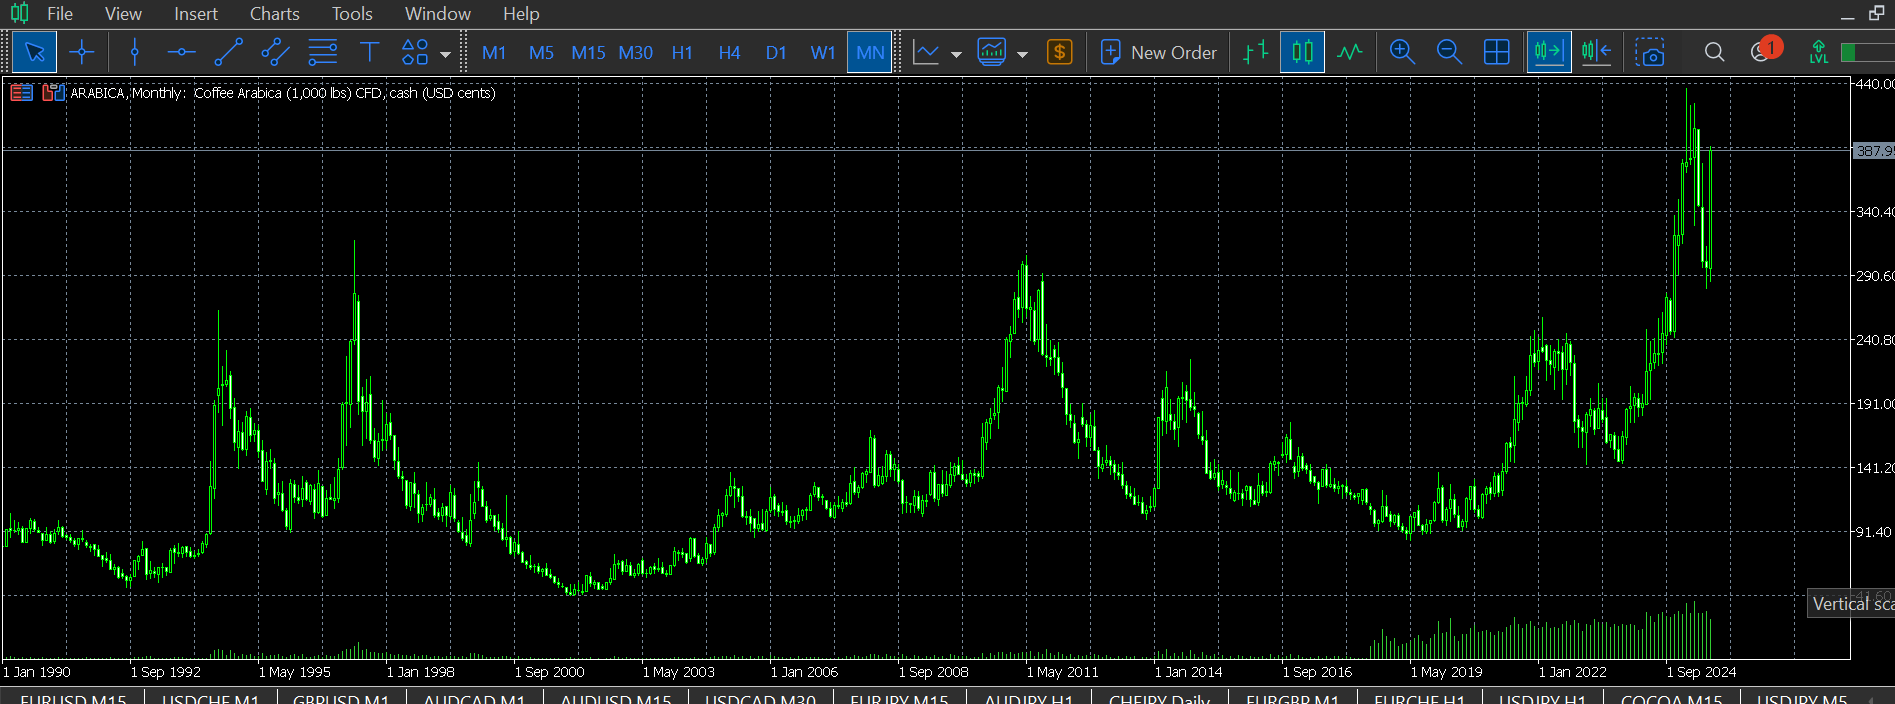The width and height of the screenshot is (1895, 704).
Task: Open the Charts menu
Action: pyautogui.click(x=274, y=14)
